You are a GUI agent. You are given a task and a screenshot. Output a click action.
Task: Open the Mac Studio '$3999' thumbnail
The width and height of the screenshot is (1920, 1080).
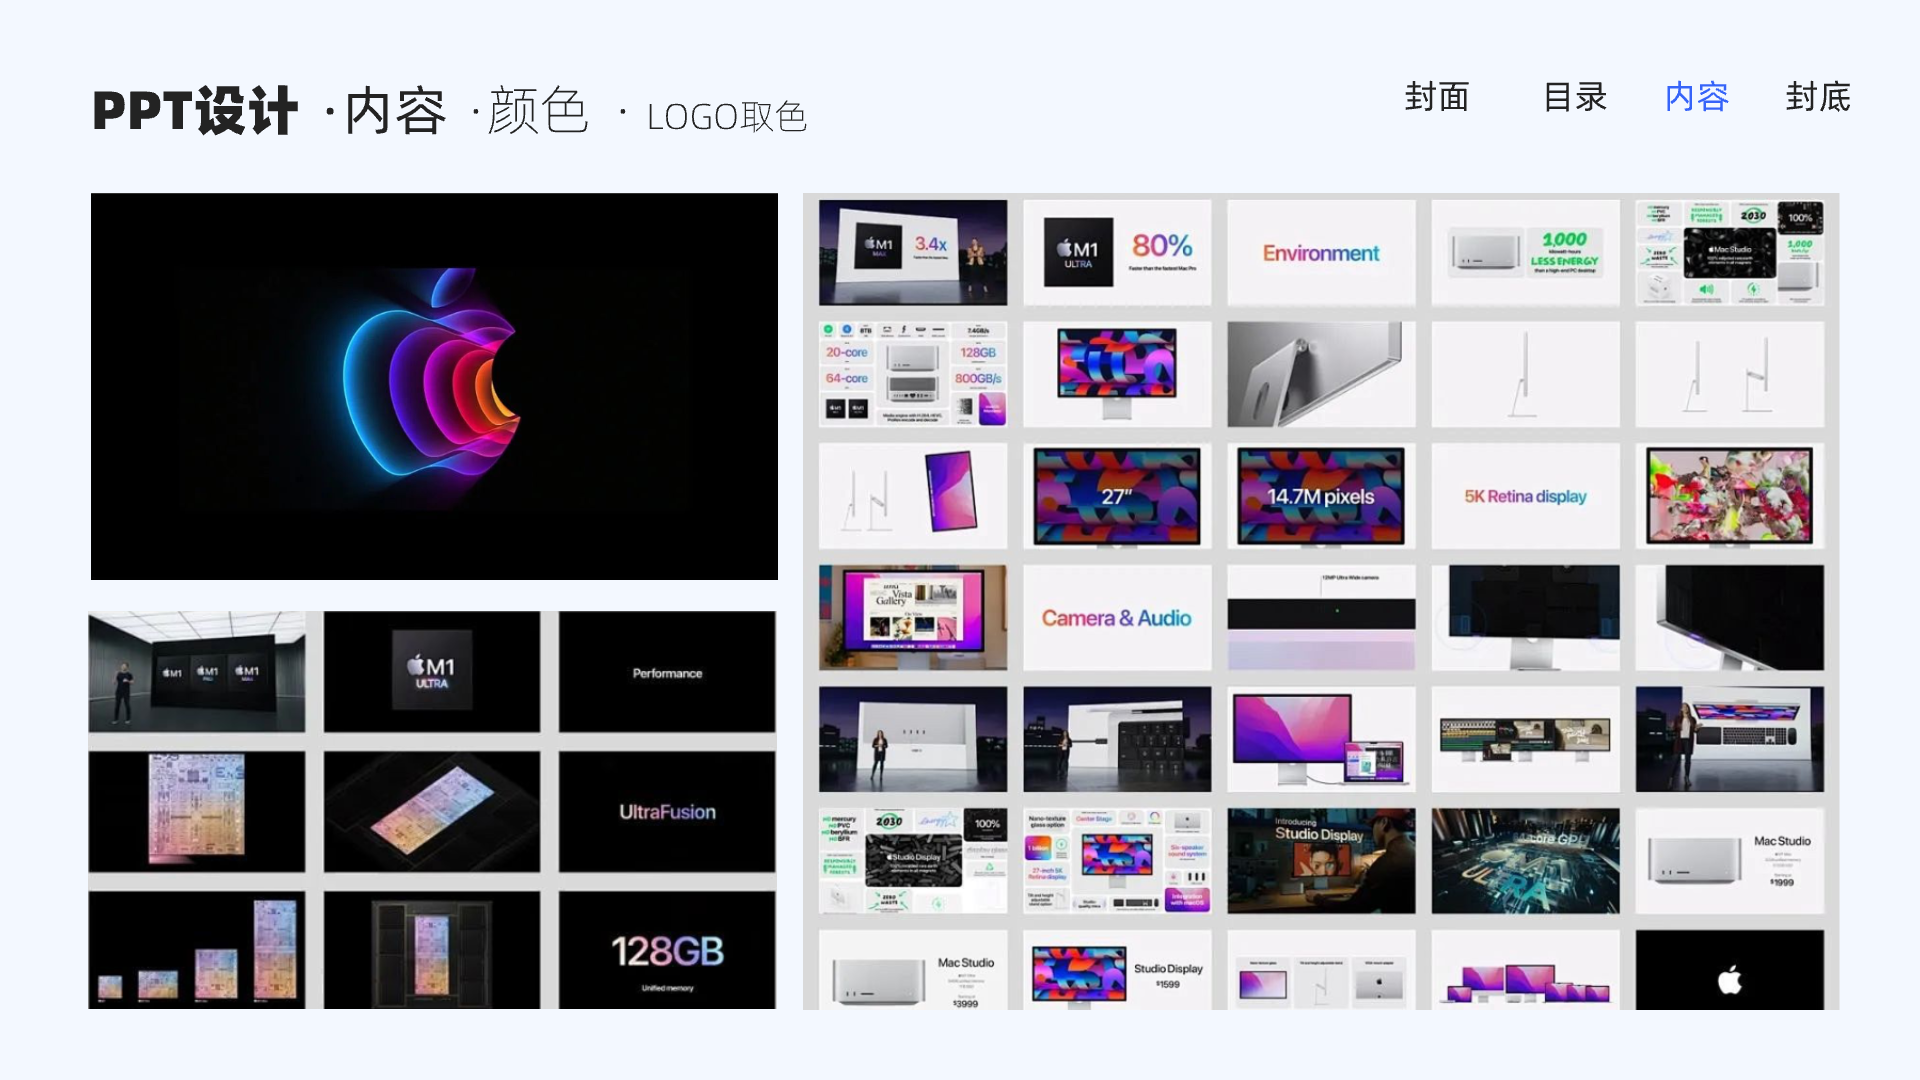(x=913, y=970)
